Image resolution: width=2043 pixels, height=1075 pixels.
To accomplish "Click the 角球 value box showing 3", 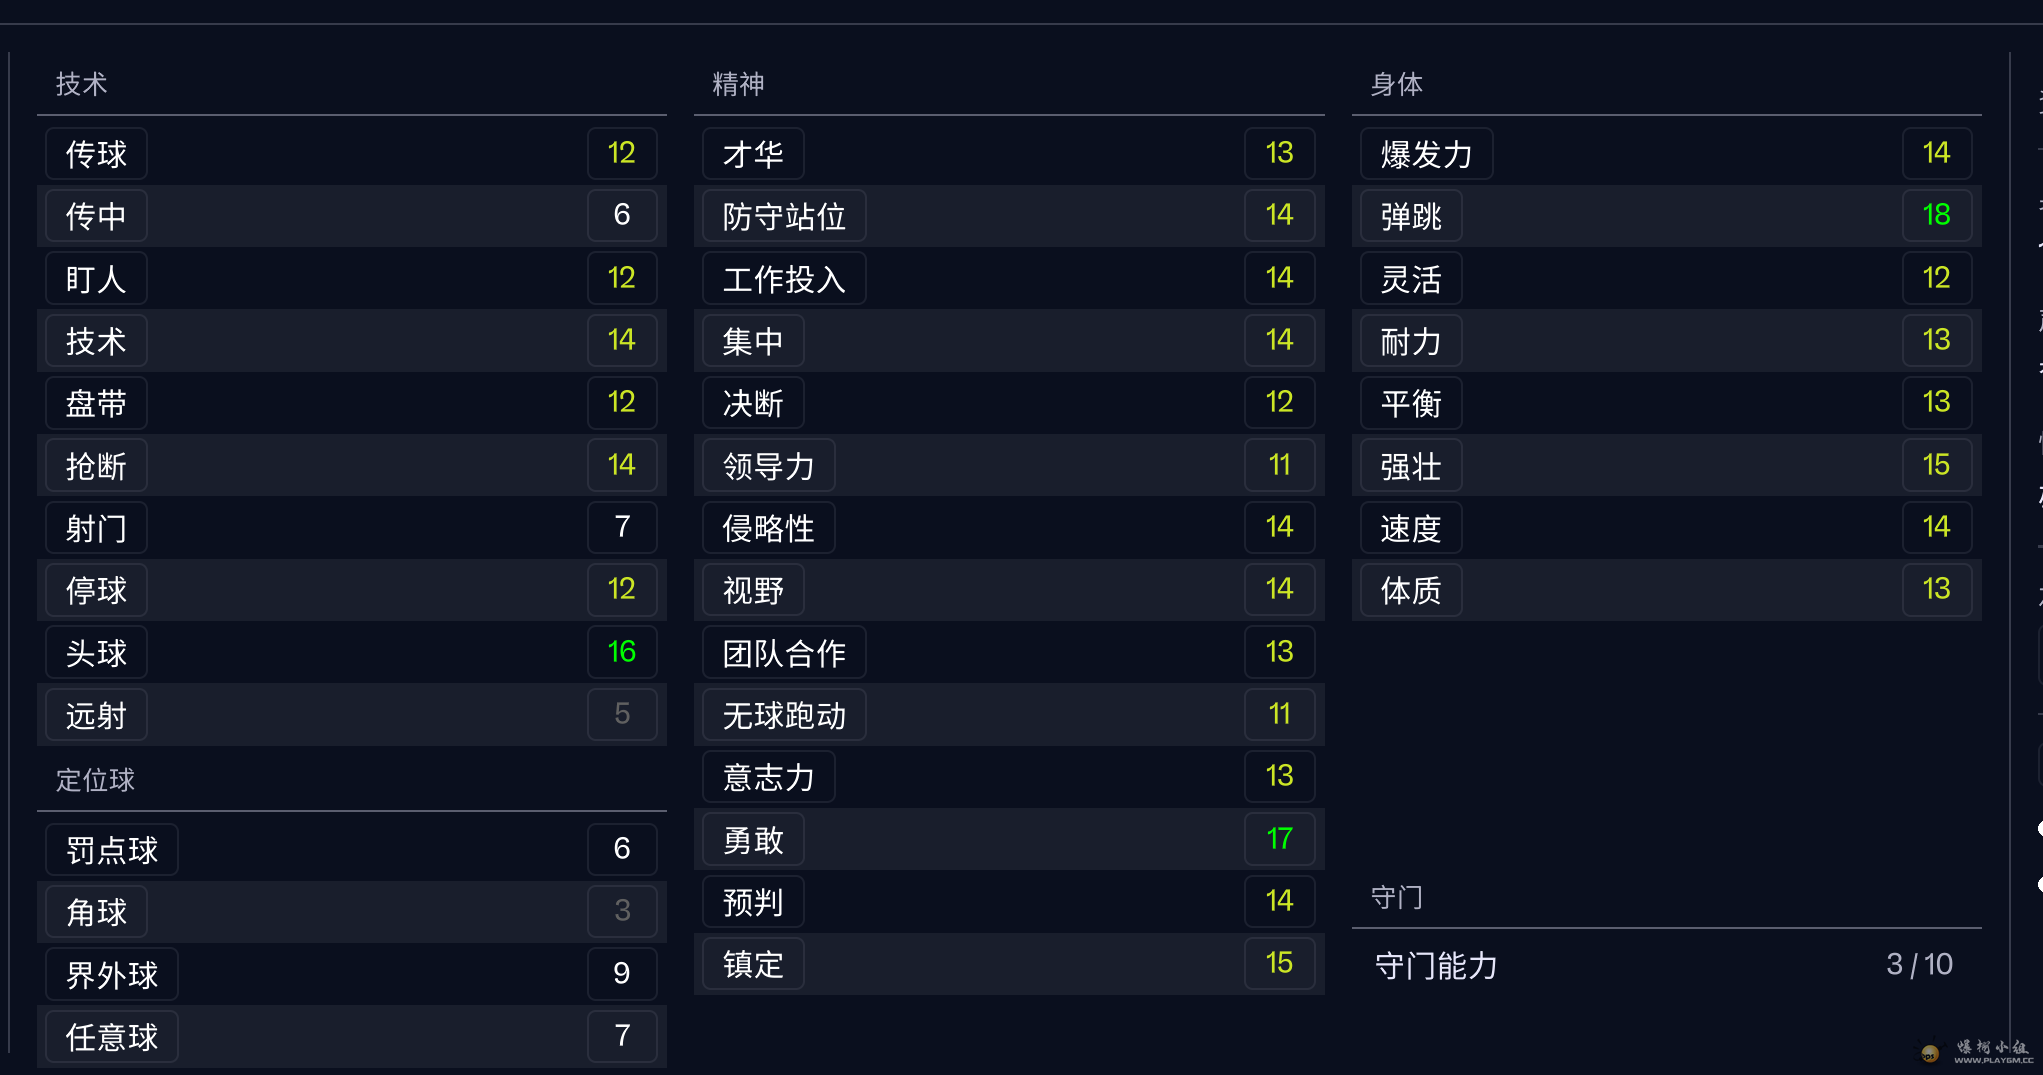I will pos(621,911).
